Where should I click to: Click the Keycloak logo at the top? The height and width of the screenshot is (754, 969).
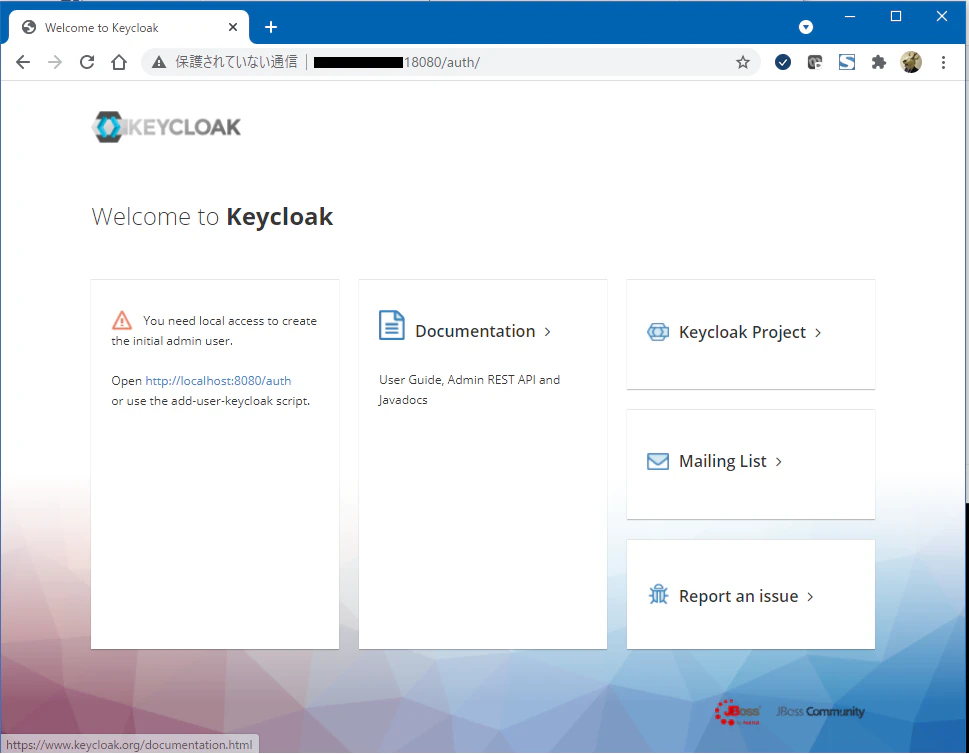166,127
